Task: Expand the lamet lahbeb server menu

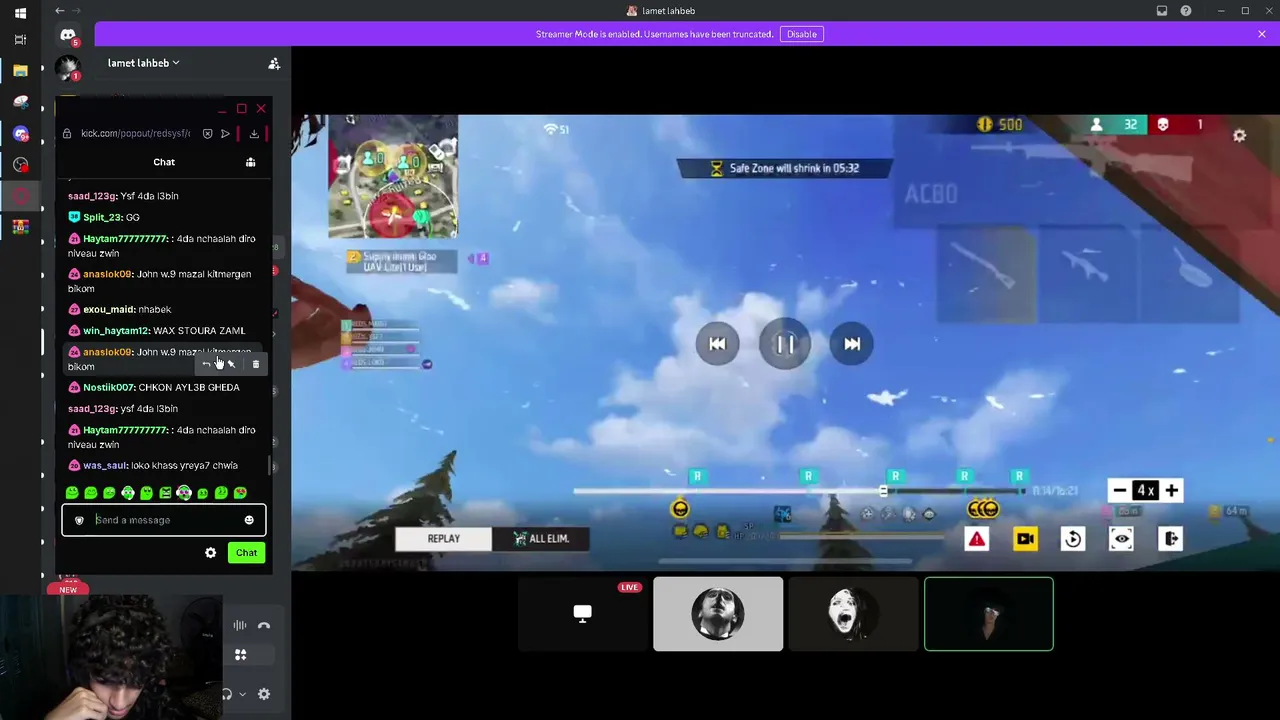Action: (144, 63)
